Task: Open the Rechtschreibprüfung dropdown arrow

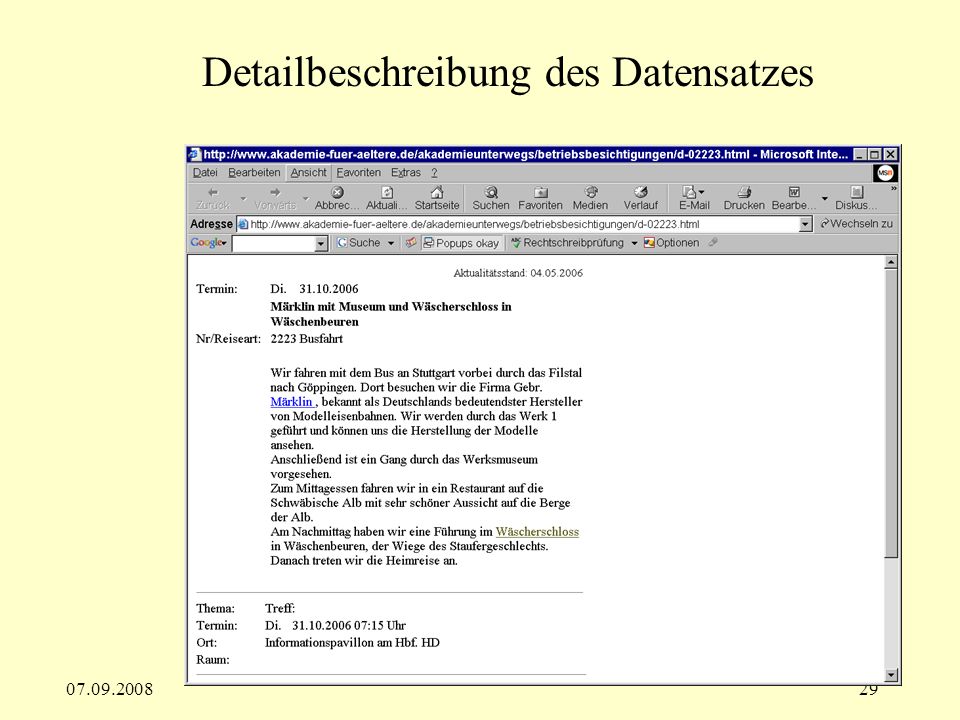Action: coord(634,243)
